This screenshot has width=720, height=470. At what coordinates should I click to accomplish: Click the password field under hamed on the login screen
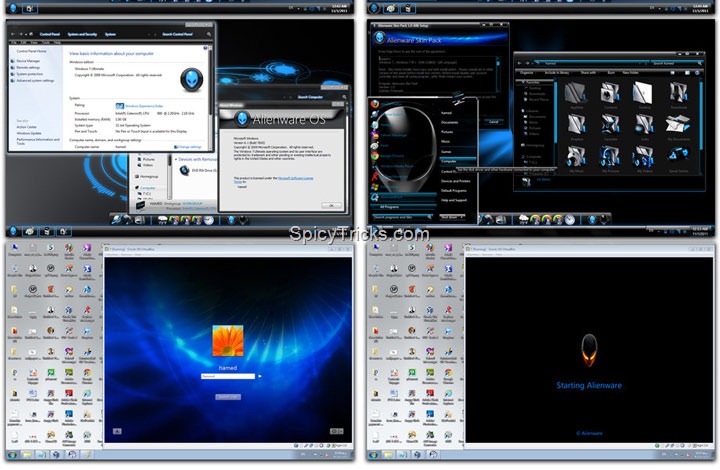pyautogui.click(x=228, y=376)
